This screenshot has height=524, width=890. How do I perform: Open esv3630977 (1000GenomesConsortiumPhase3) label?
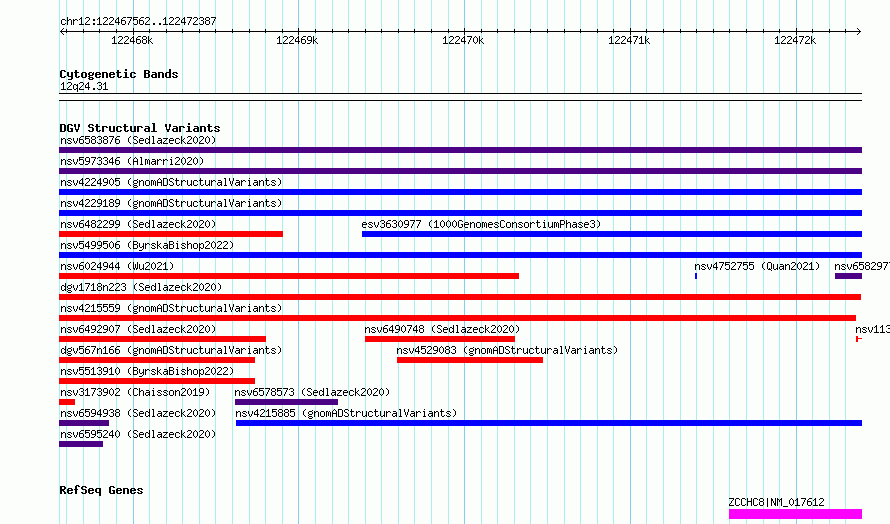point(481,224)
